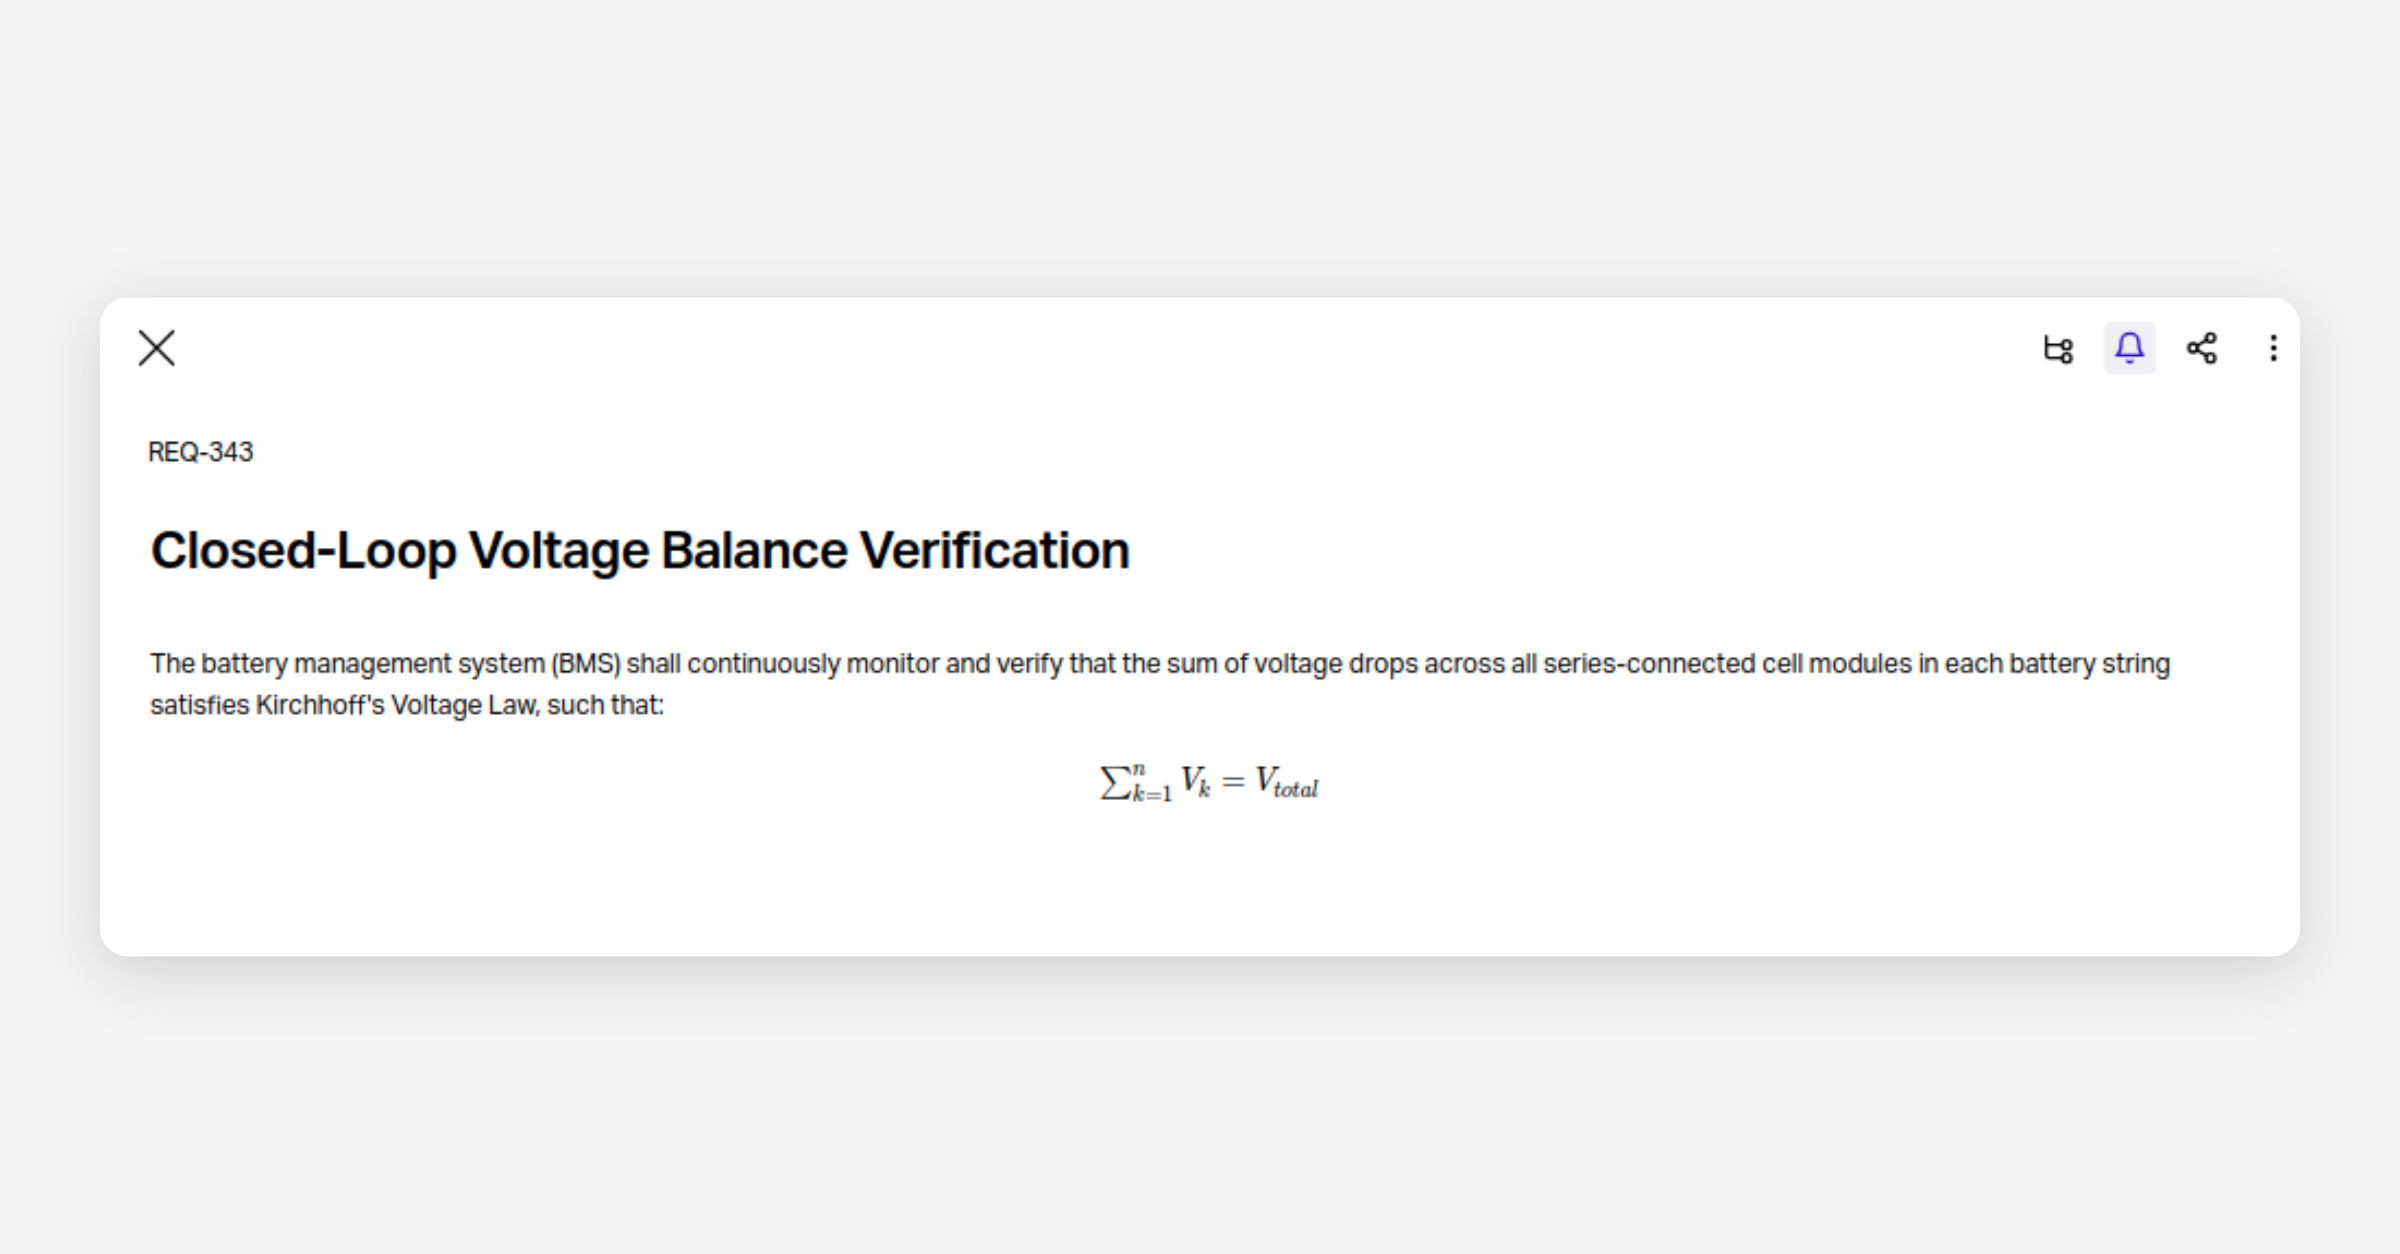The image size is (2400, 1254).
Task: Click the share icon
Action: [2201, 348]
